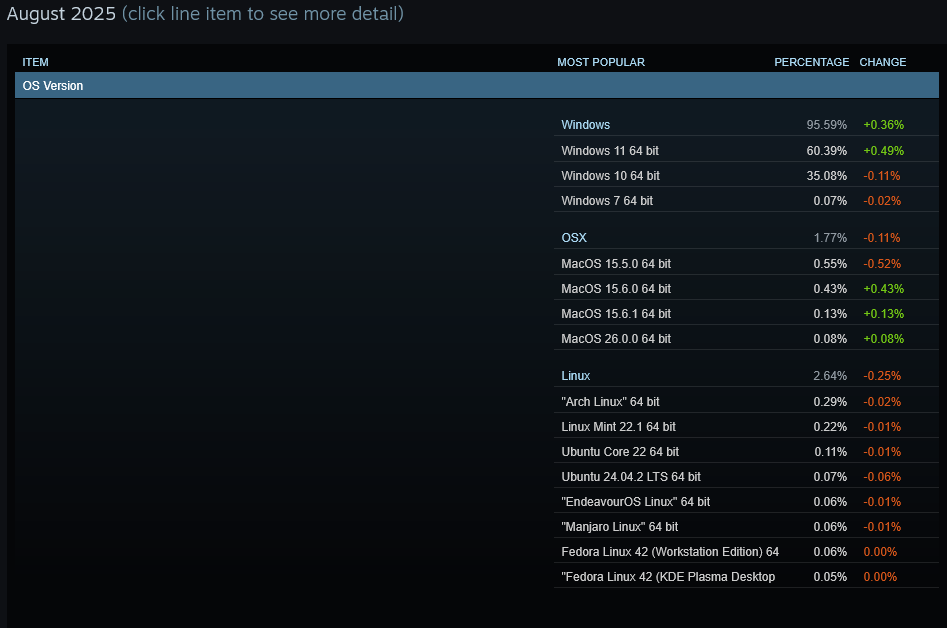The width and height of the screenshot is (947, 628).
Task: Click the -0.25% Linux change value
Action: 882,376
